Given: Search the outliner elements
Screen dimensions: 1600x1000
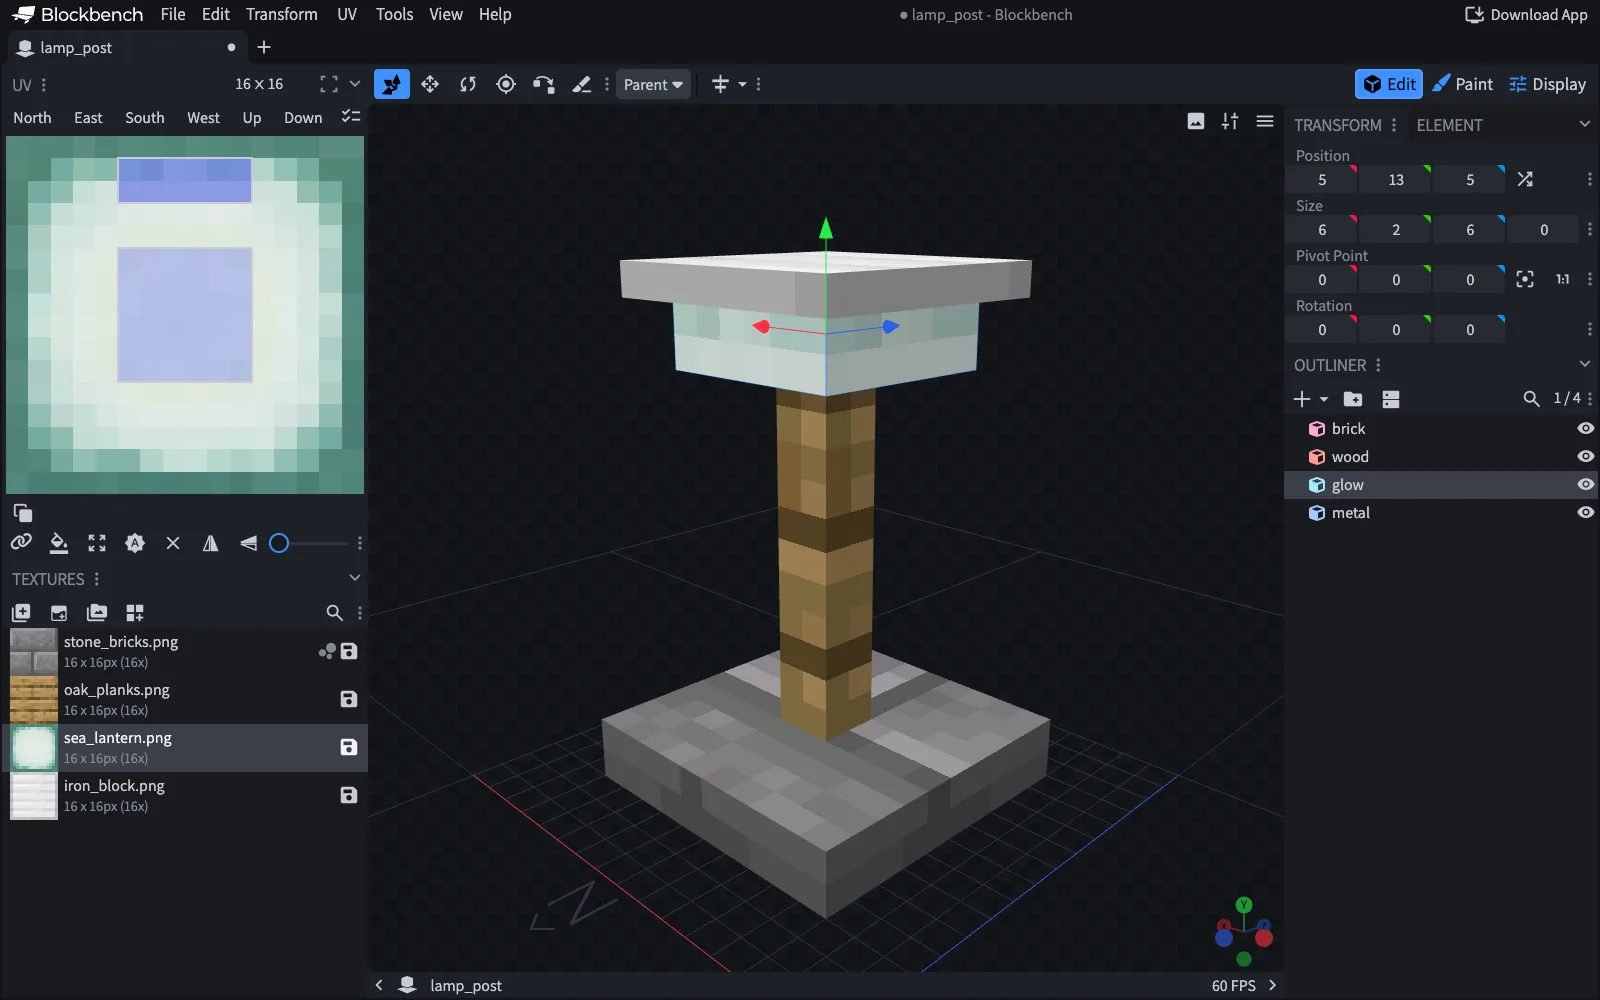Looking at the screenshot, I should coord(1531,399).
